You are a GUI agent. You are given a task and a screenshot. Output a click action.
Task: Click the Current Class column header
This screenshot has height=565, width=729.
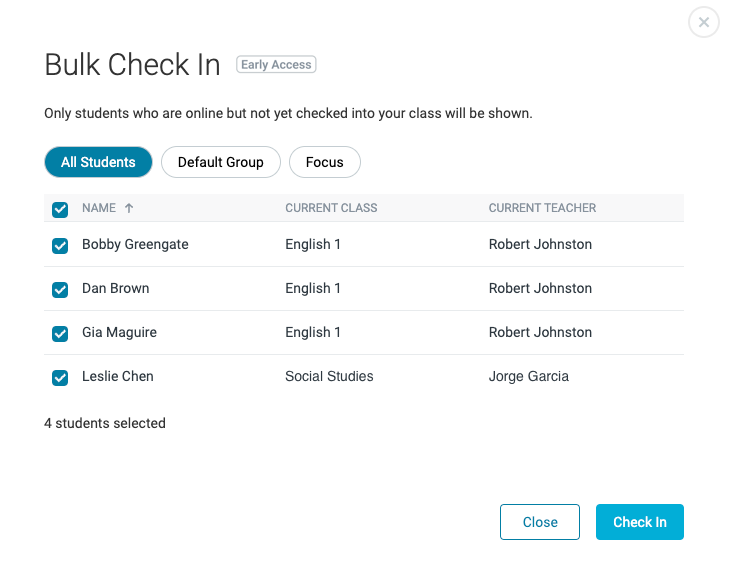331,208
